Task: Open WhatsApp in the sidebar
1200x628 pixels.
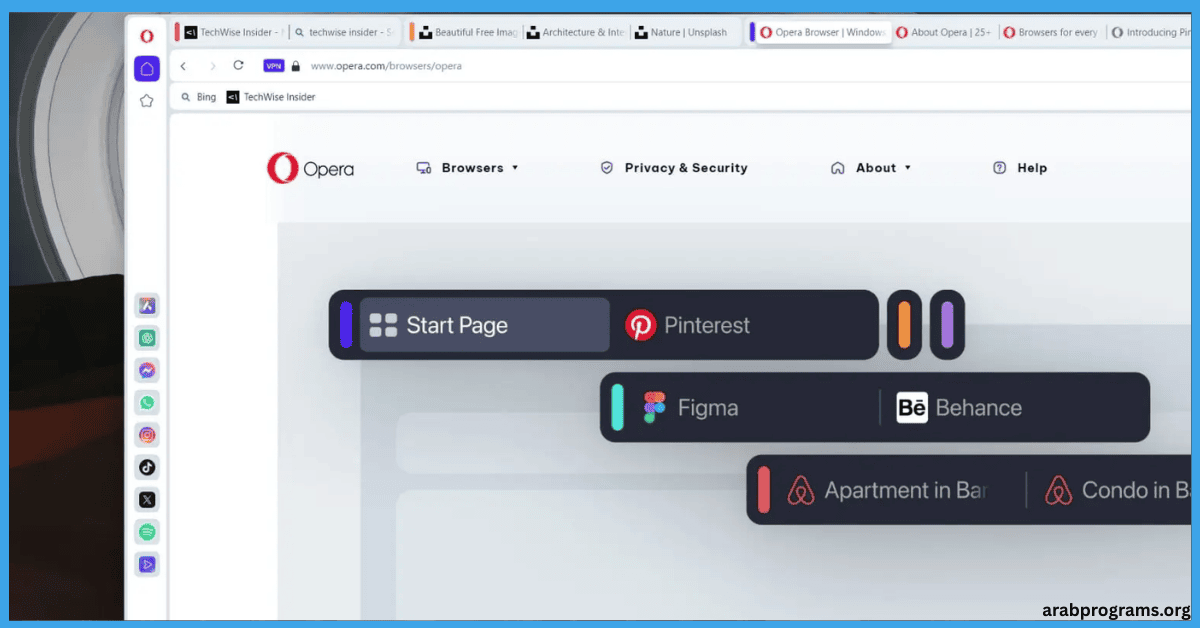Action: pos(147,403)
